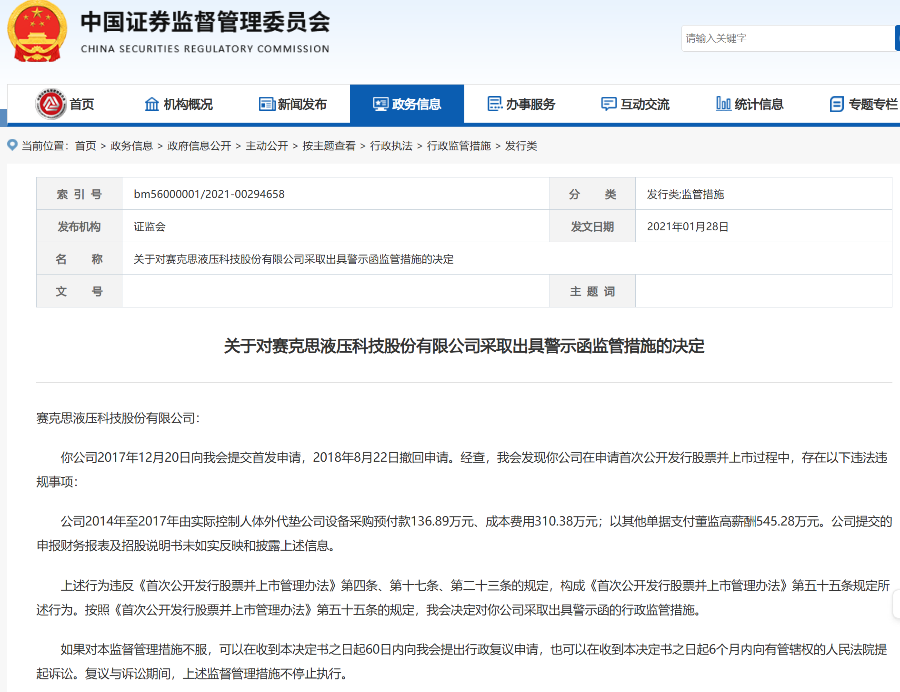
Task: Click the document icon on 办事服务
Action: pos(493,103)
